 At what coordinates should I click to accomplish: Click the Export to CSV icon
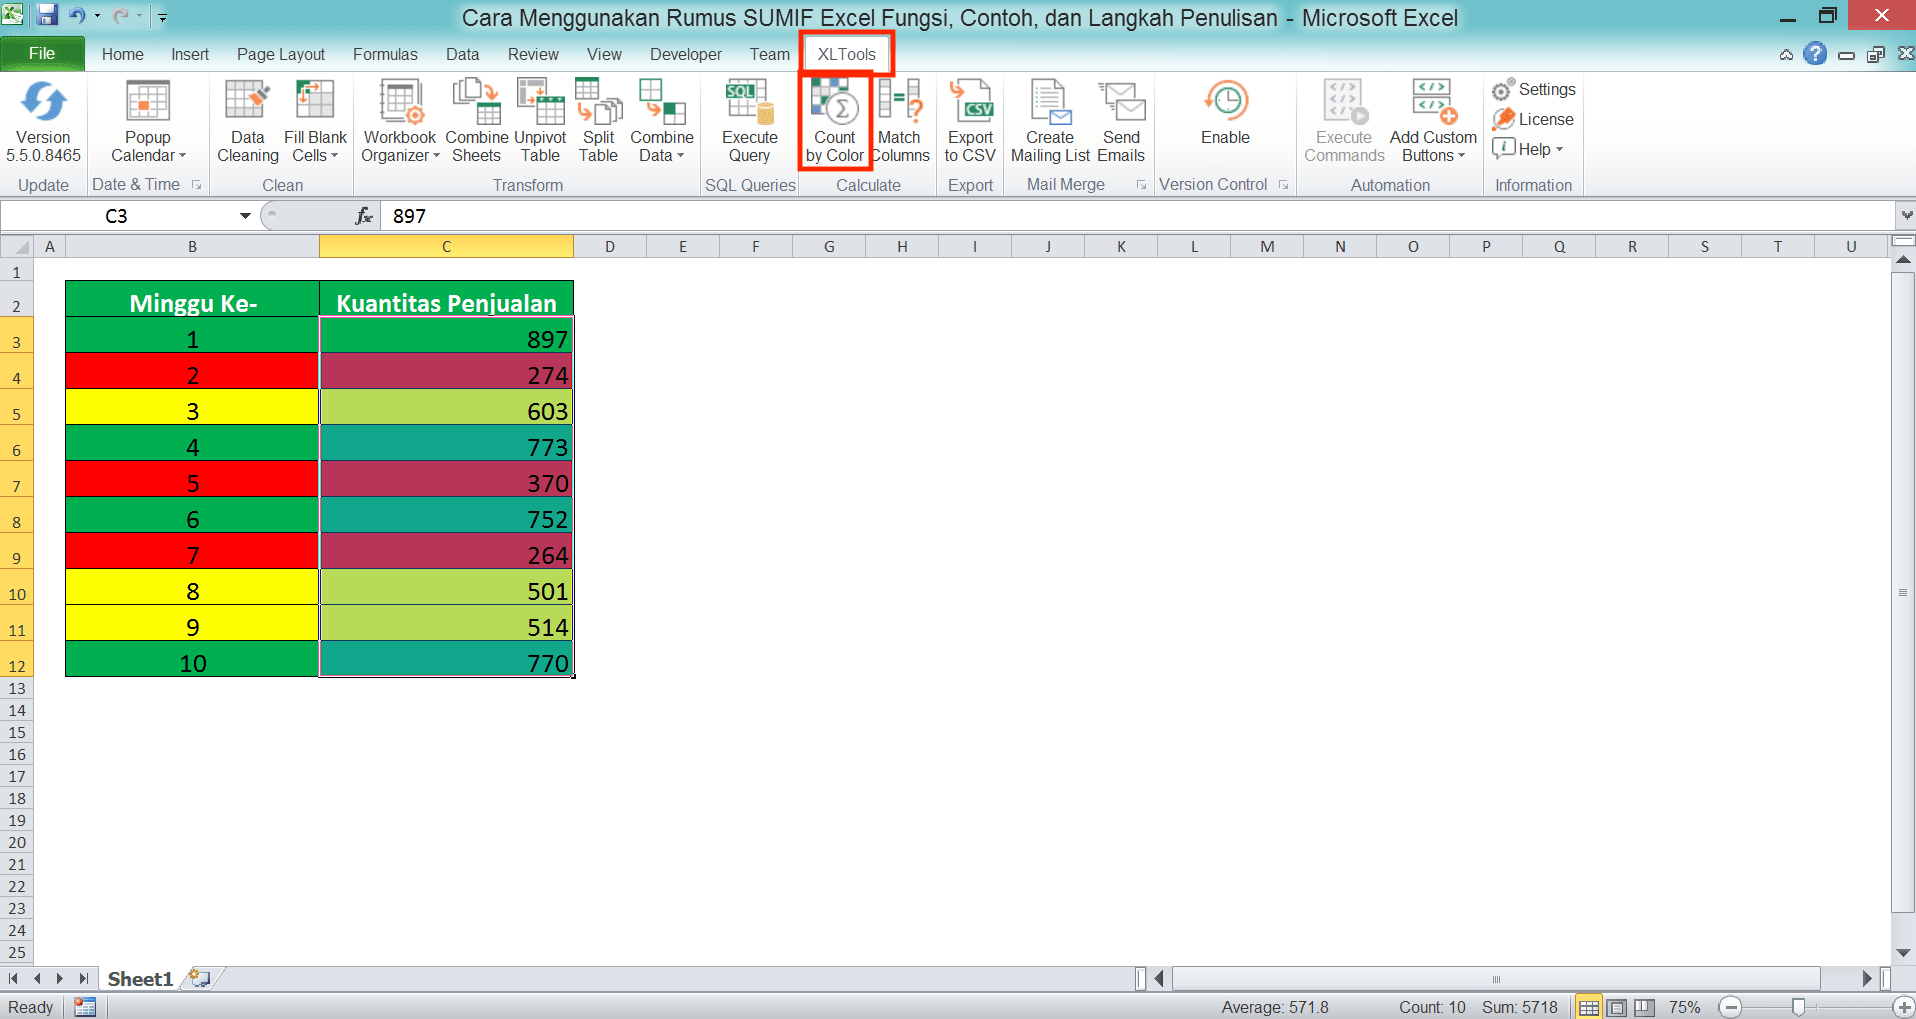click(x=970, y=102)
